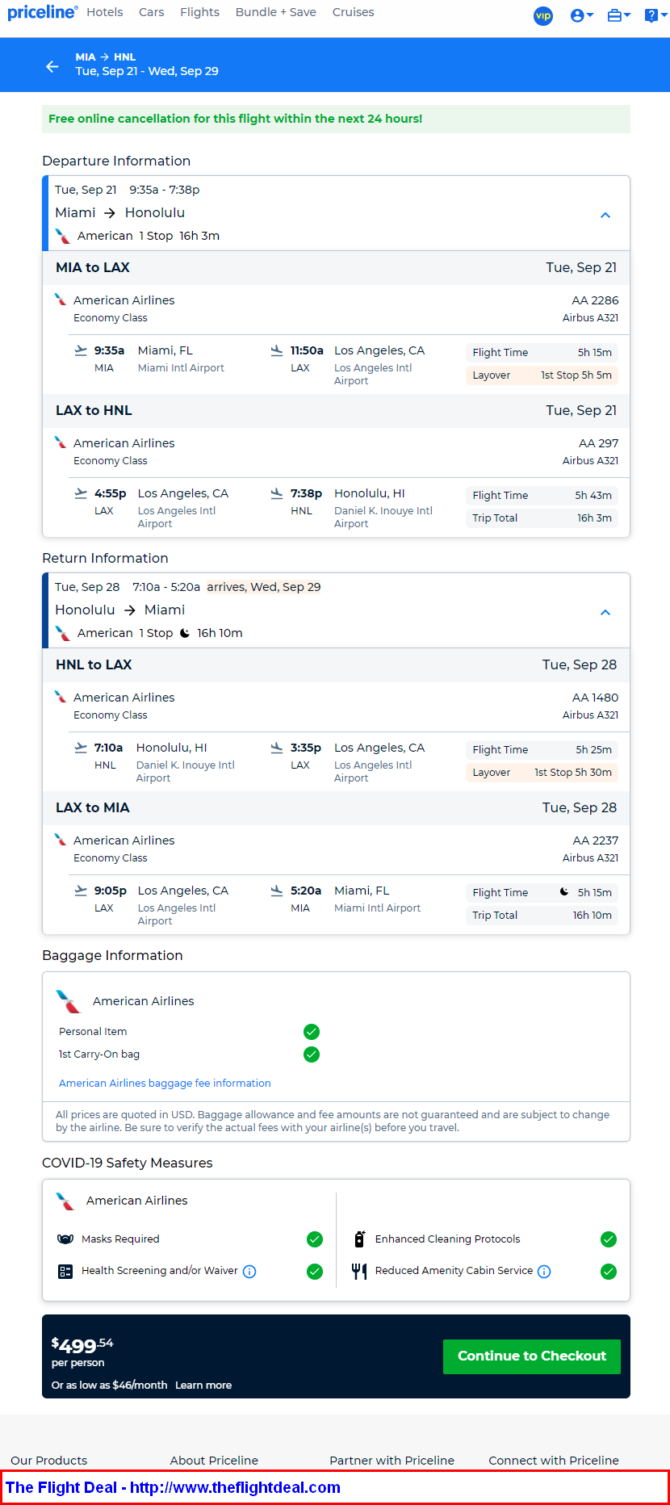This screenshot has height=1505, width=670.
Task: Click the 1st Carry-On bag green checkmark
Action: (x=311, y=1054)
